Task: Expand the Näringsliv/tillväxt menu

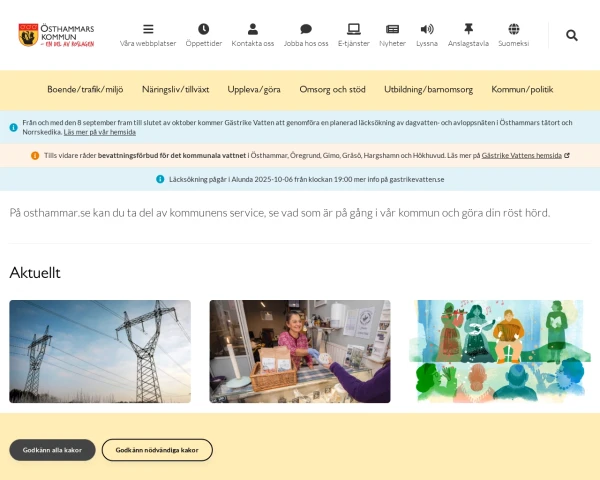Action: (x=175, y=90)
